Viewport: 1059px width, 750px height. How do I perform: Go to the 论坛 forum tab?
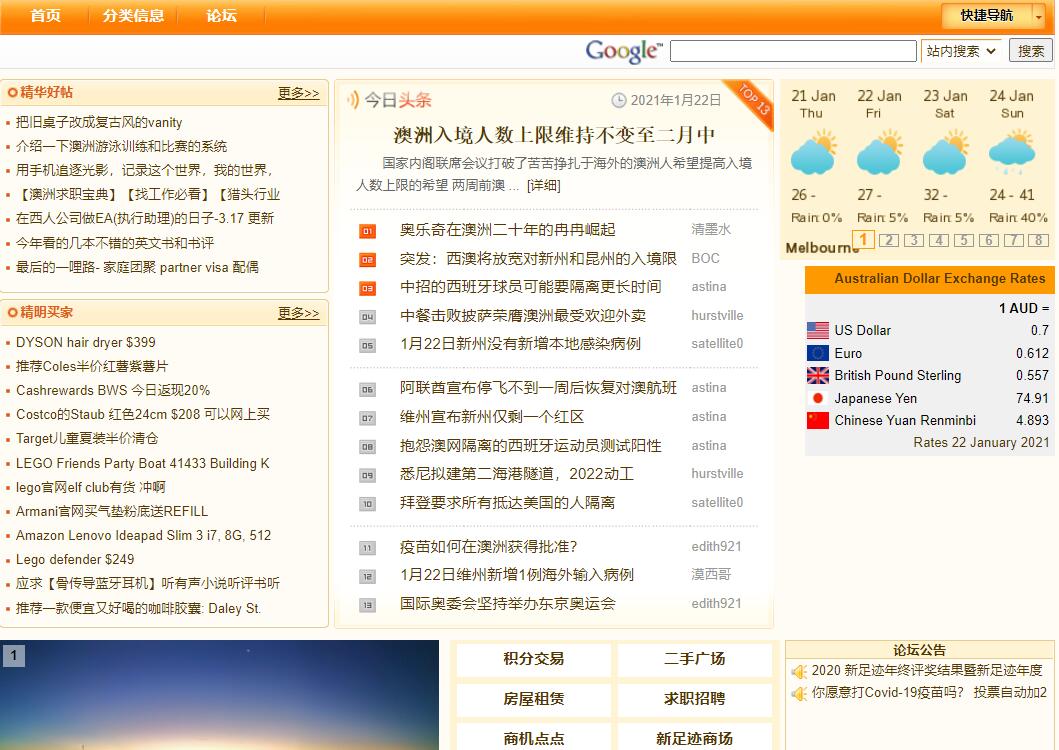(222, 15)
